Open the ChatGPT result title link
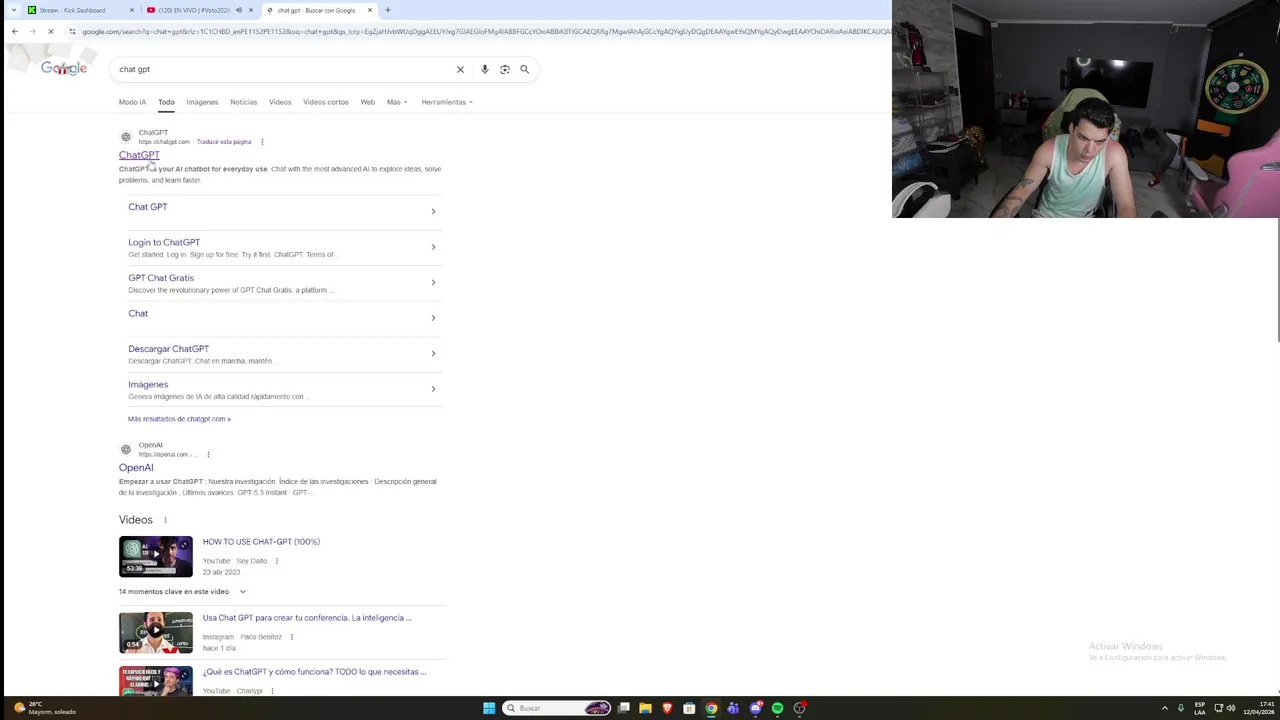The image size is (1280, 720). tap(139, 155)
